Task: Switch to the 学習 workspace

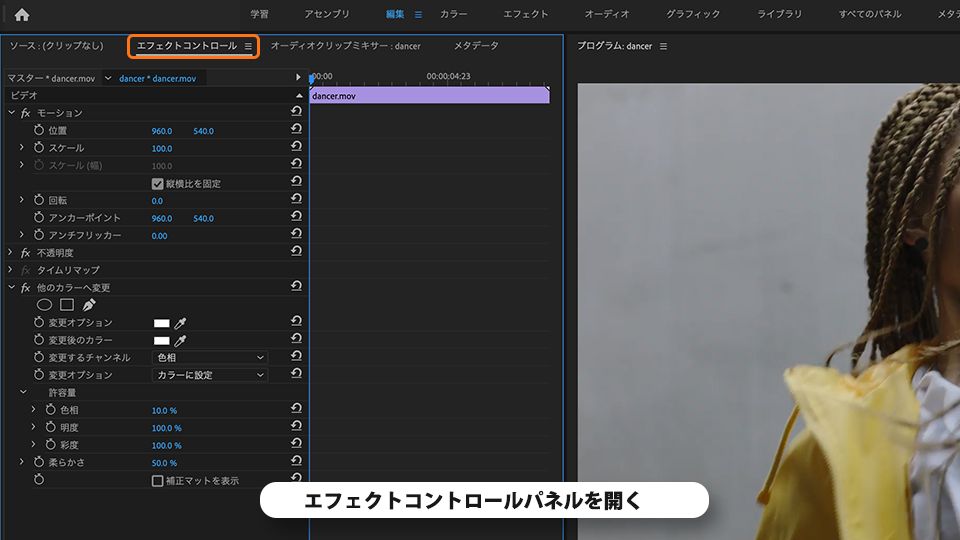Action: click(x=260, y=14)
